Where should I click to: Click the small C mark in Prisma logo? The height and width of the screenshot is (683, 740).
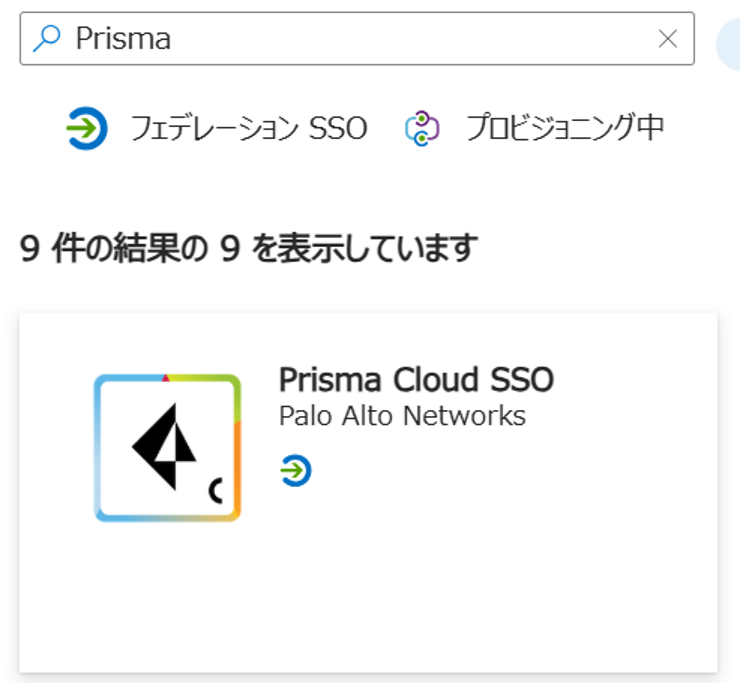(215, 490)
